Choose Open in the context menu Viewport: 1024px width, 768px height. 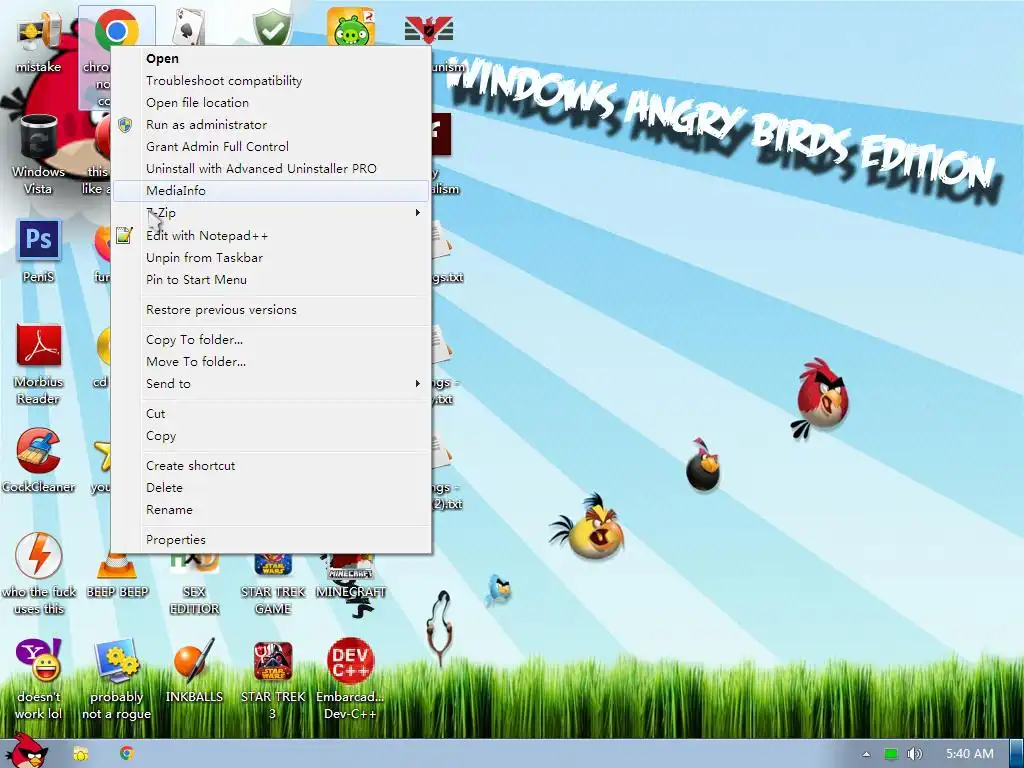(x=271, y=59)
